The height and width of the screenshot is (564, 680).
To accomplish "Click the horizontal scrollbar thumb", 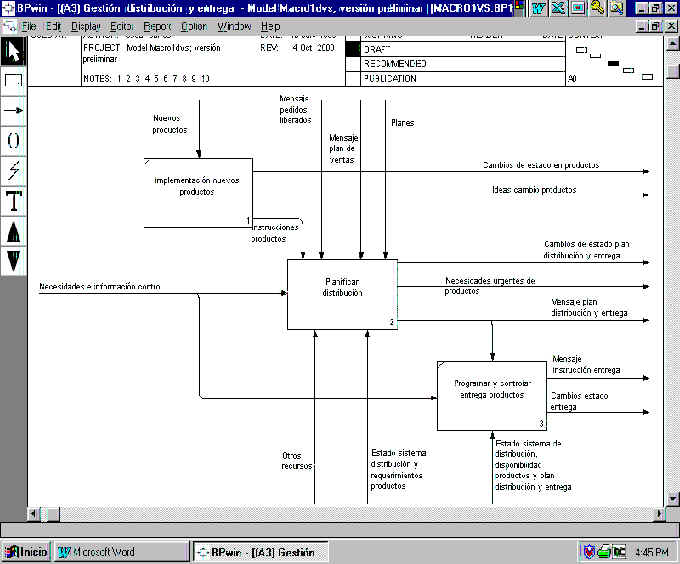I will [x=52, y=514].
